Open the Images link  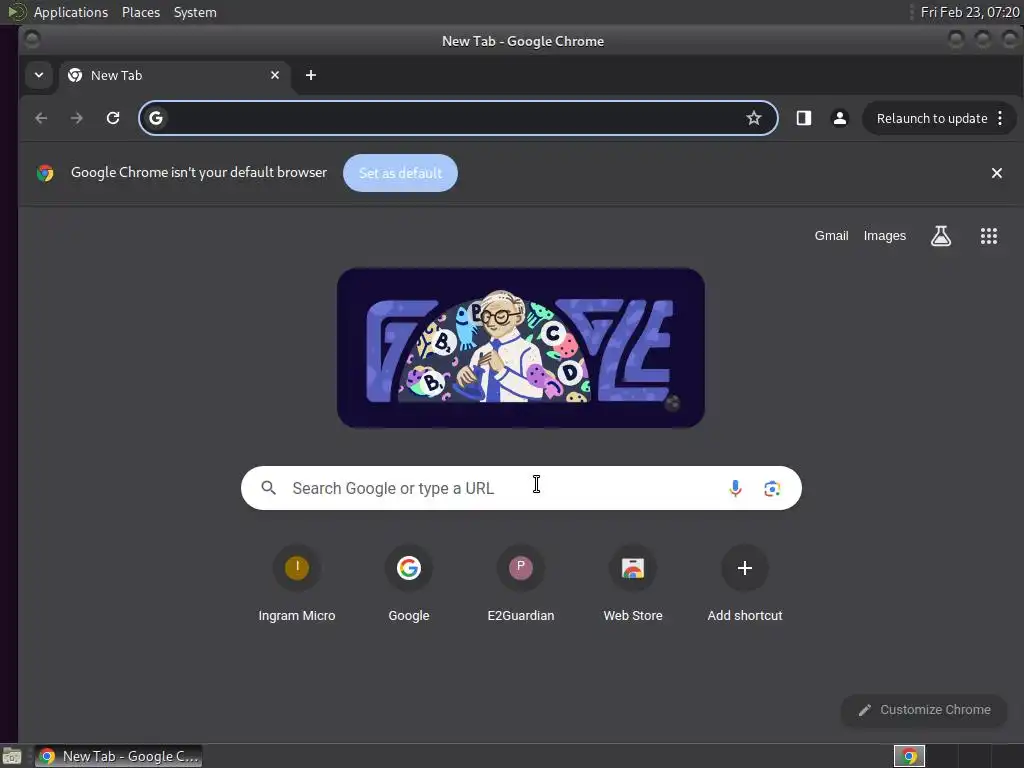[x=885, y=236]
